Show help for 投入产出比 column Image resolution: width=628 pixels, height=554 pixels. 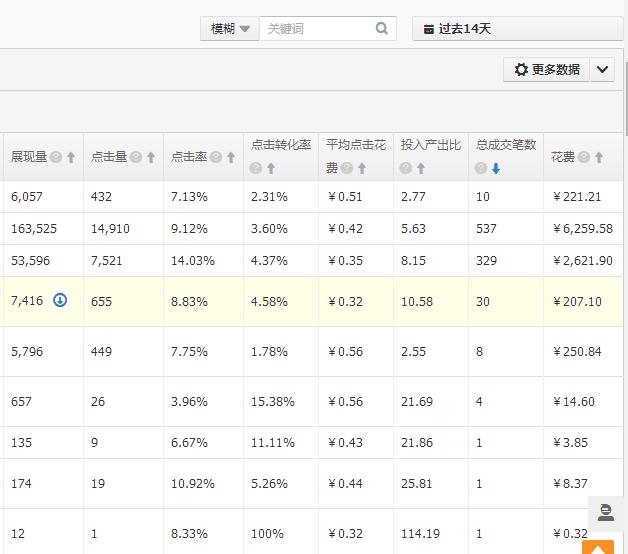[406, 168]
